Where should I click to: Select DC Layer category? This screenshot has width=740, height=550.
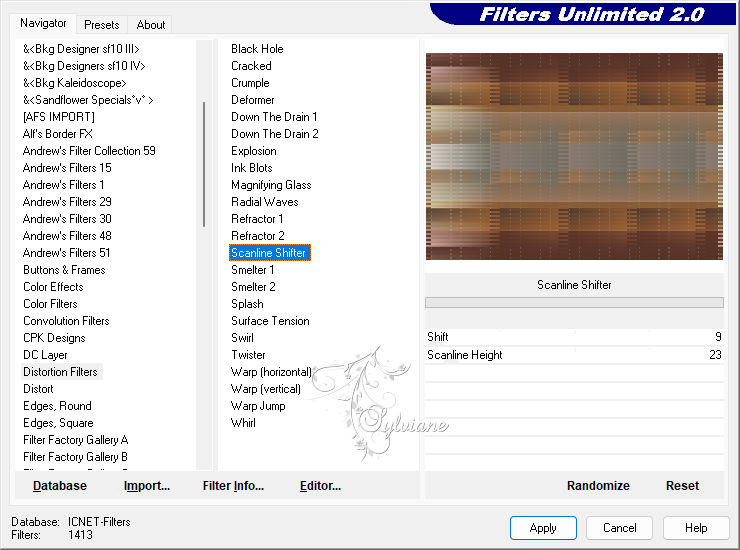coord(45,355)
